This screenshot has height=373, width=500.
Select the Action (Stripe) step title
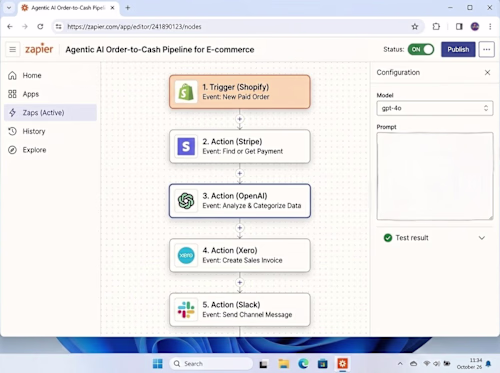click(232, 141)
